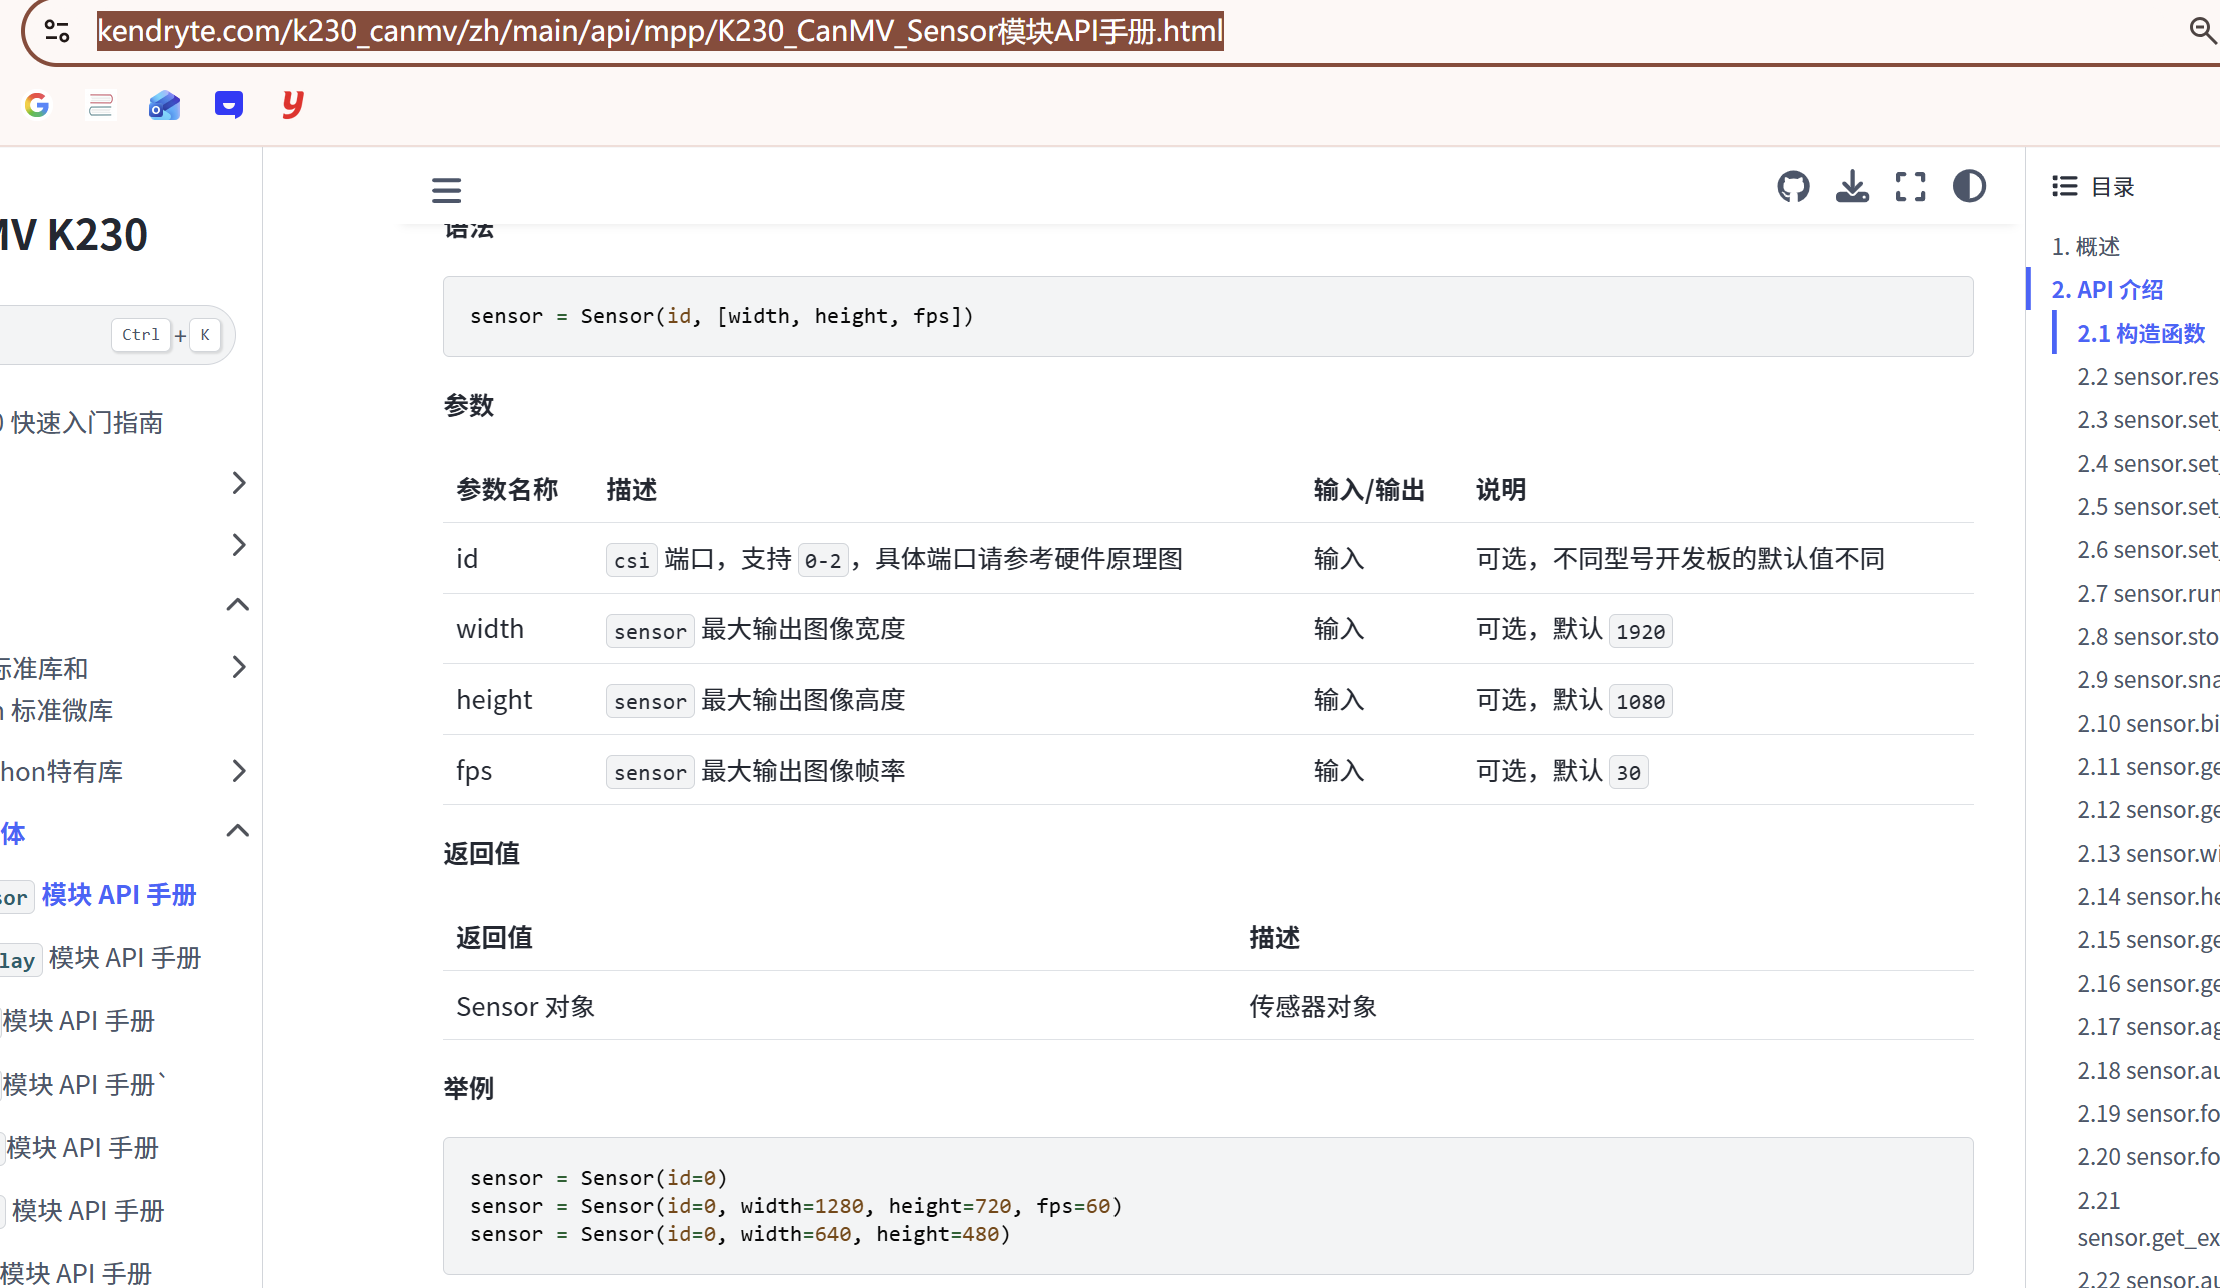Viewport: 2220px width, 1288px height.
Task: Jump to 2.8 sensor.sto contents entry
Action: tap(2148, 637)
